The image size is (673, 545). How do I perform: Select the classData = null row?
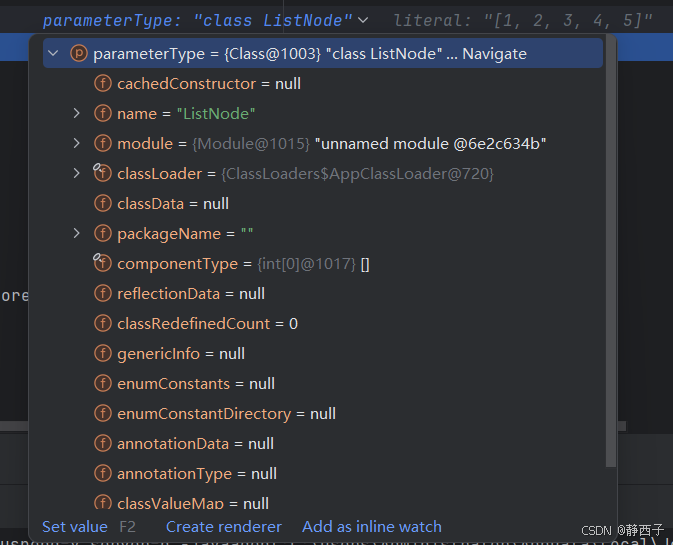[x=323, y=203]
